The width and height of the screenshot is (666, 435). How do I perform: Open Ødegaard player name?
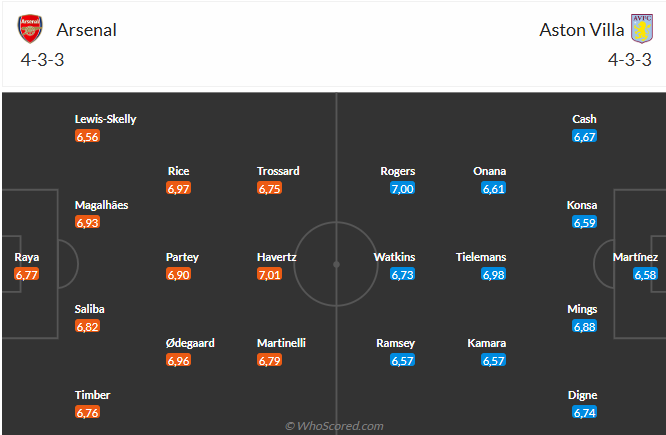[x=190, y=343]
